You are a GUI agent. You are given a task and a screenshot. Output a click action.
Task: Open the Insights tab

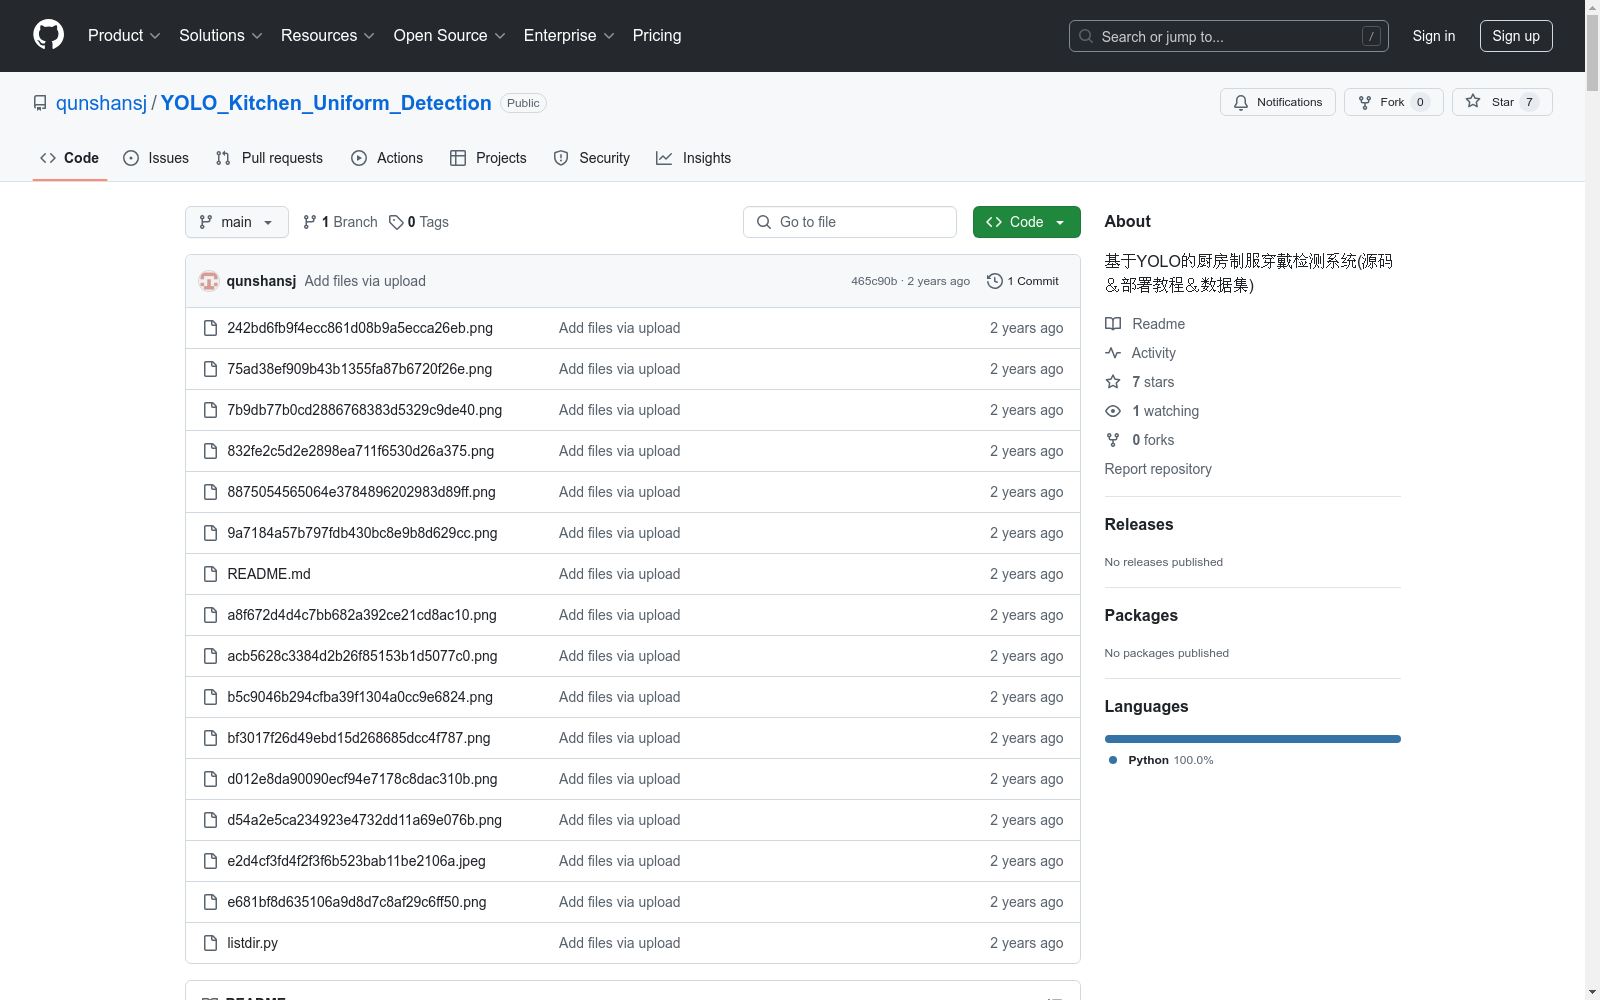tap(694, 158)
